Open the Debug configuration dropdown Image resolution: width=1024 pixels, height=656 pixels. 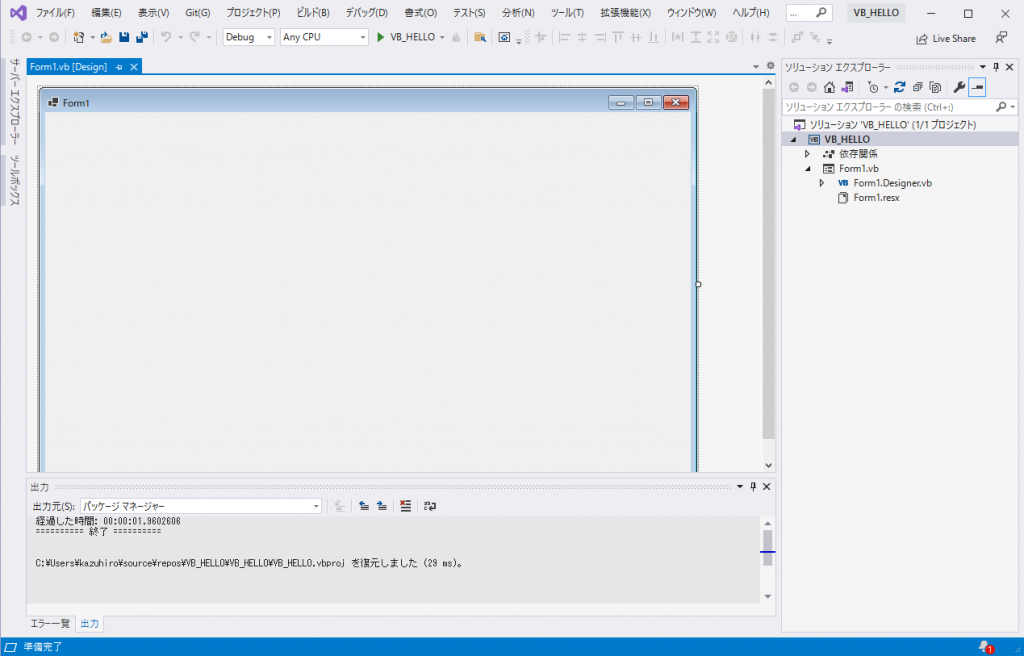tap(248, 37)
